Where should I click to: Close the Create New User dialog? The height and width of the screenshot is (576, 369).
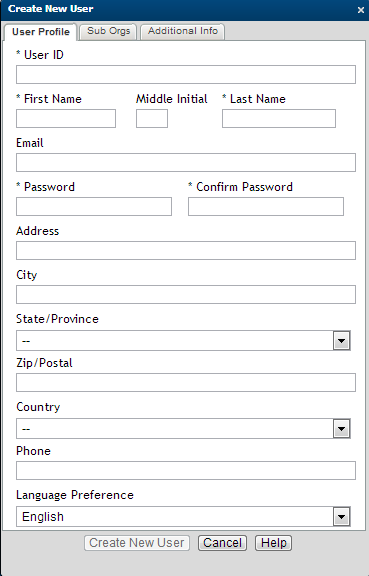[x=361, y=10]
